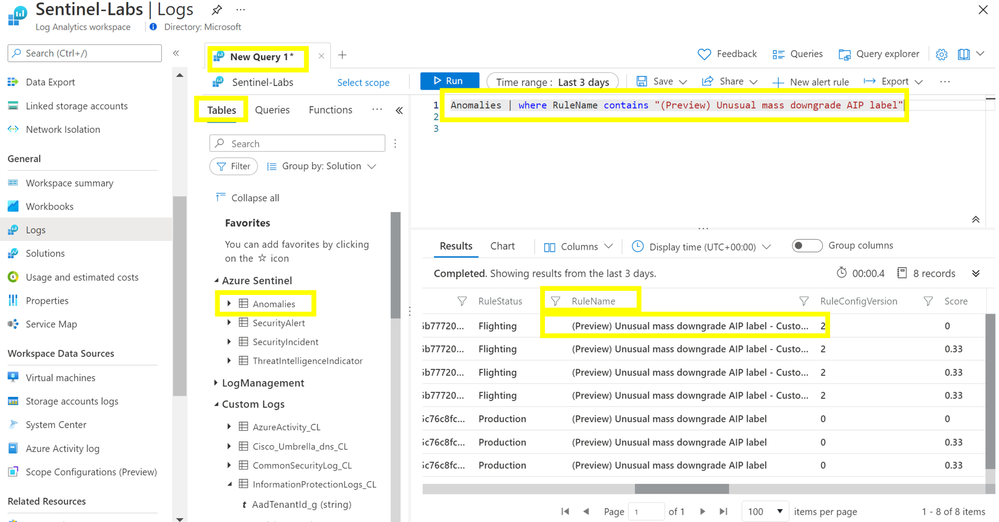Collapse the tables side pane
The height and width of the screenshot is (522, 999).
tap(399, 110)
